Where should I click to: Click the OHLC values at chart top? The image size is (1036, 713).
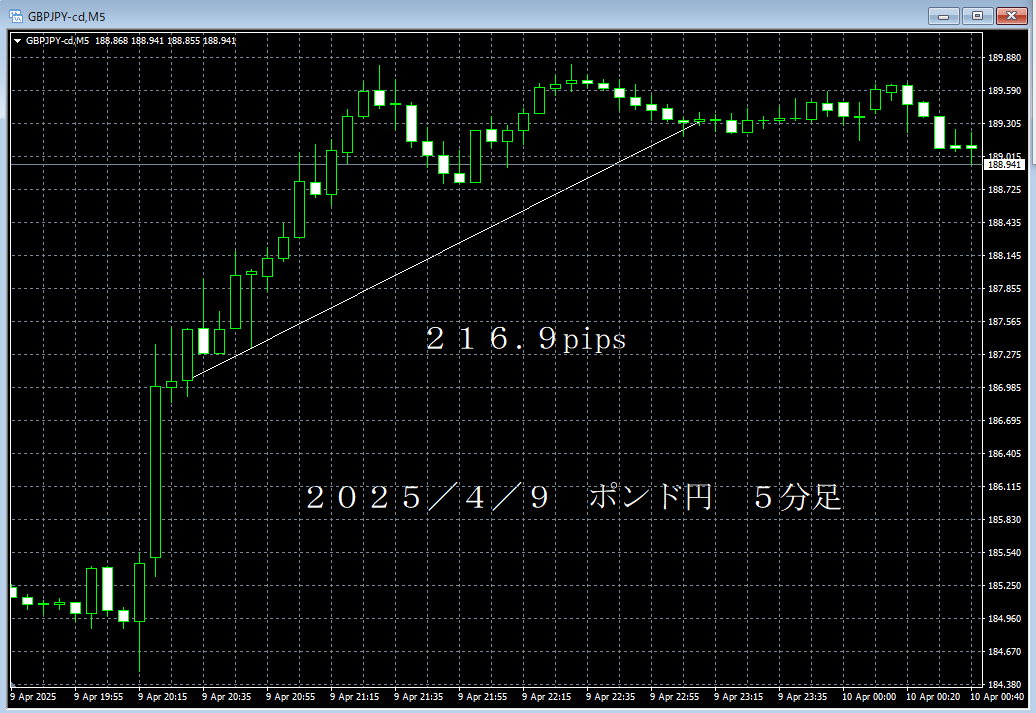click(165, 41)
